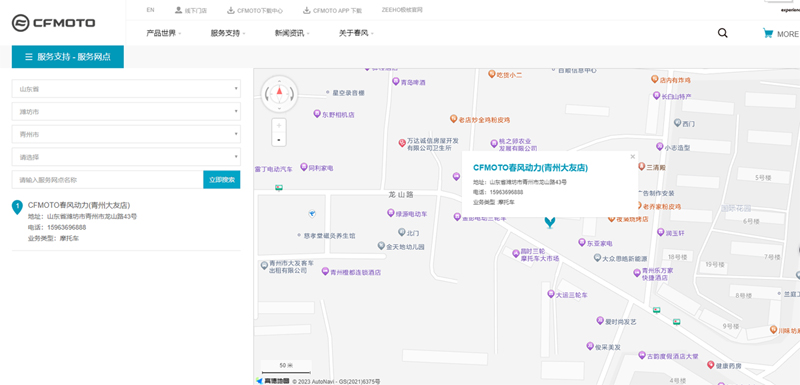Click the 北门 gate pin

pos(402,233)
